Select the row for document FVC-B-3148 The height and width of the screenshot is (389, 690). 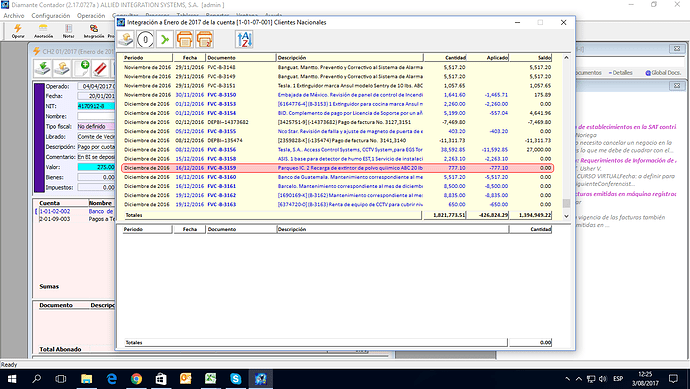click(x=337, y=67)
